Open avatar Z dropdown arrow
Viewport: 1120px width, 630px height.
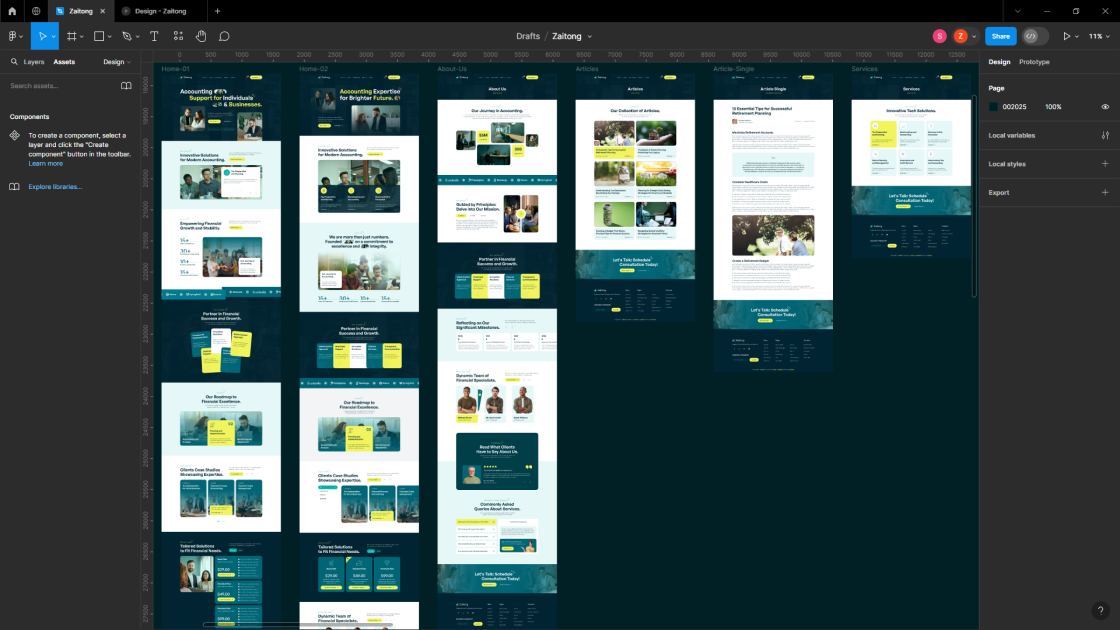[x=974, y=36]
